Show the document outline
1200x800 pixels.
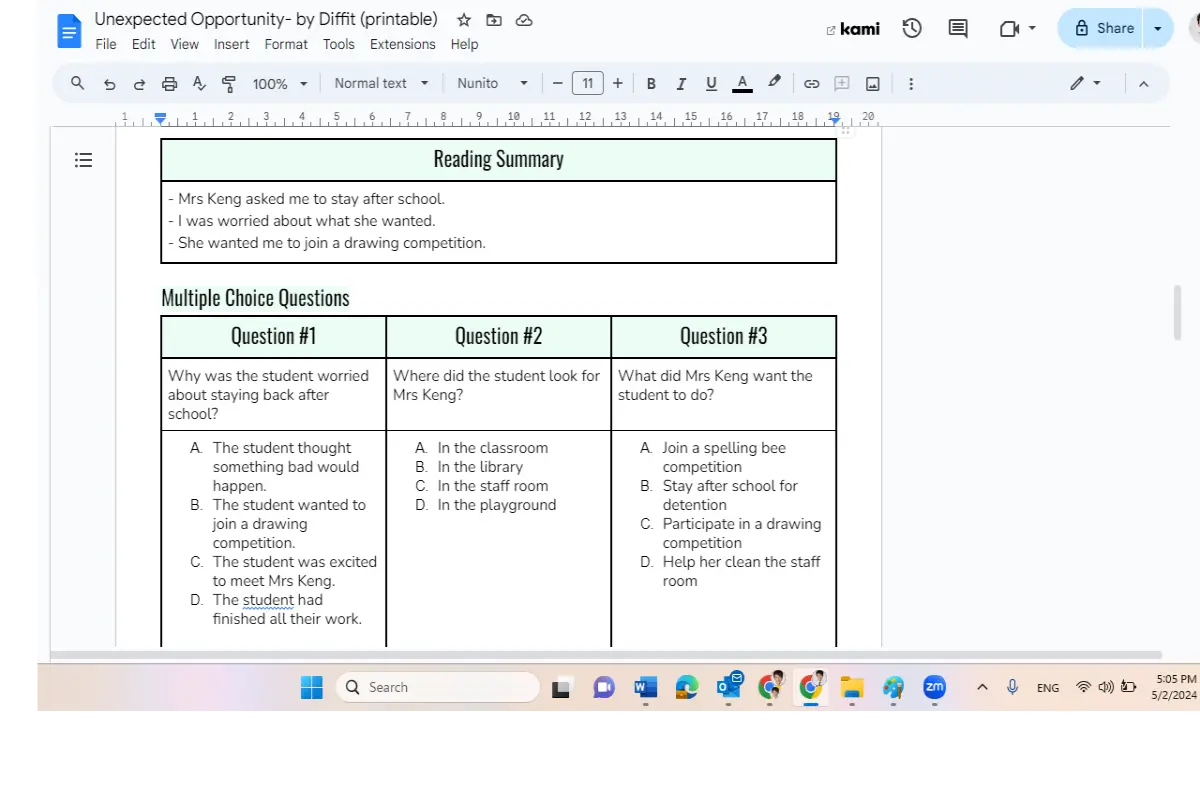(84, 160)
